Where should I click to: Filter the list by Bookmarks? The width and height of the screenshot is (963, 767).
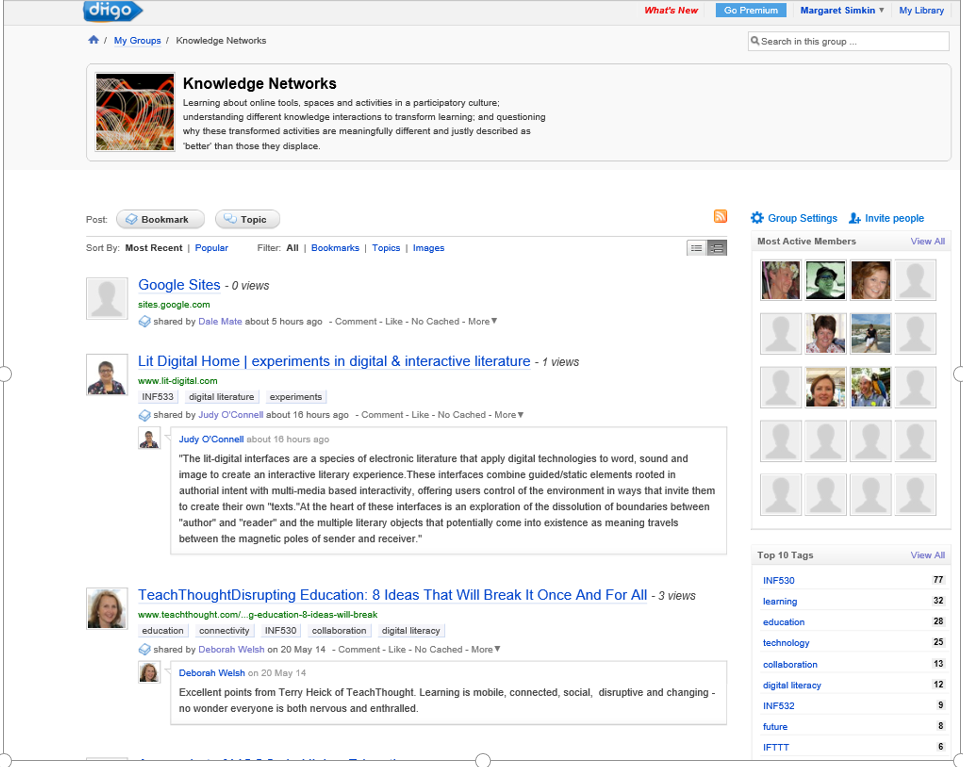335,248
